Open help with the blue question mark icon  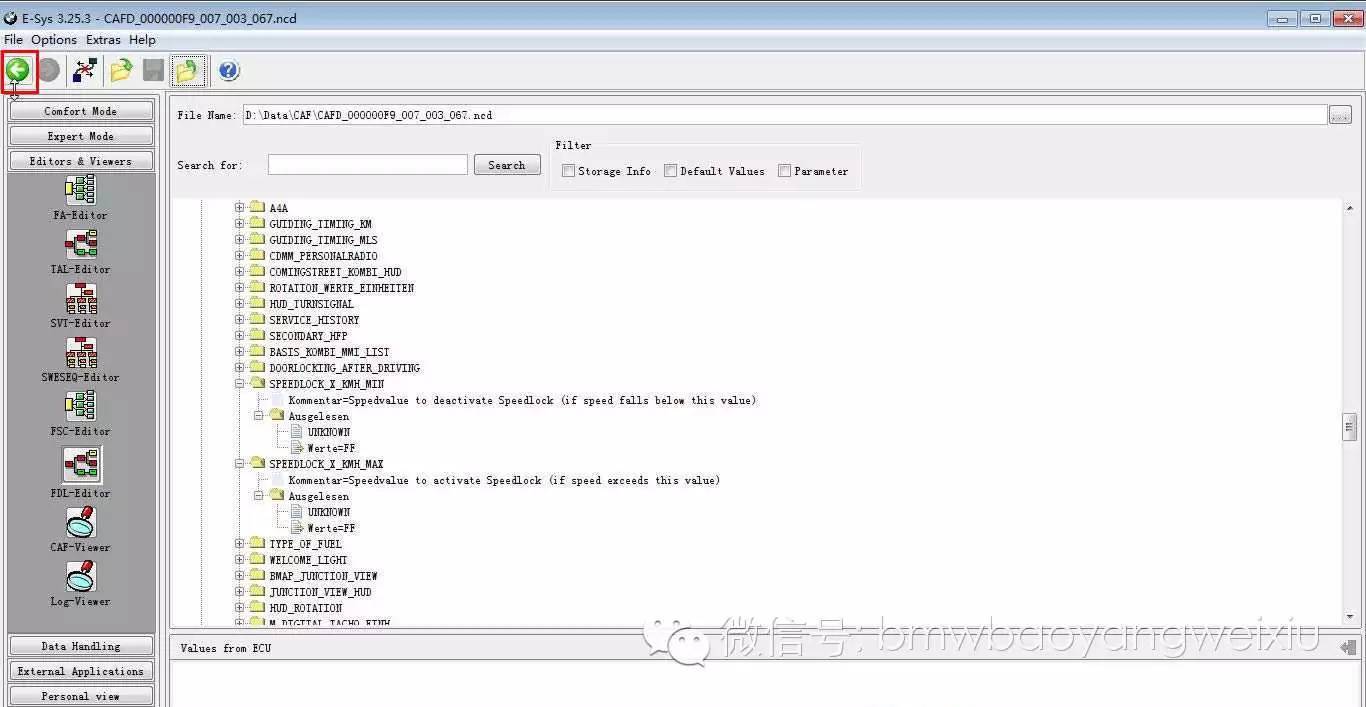(x=229, y=70)
